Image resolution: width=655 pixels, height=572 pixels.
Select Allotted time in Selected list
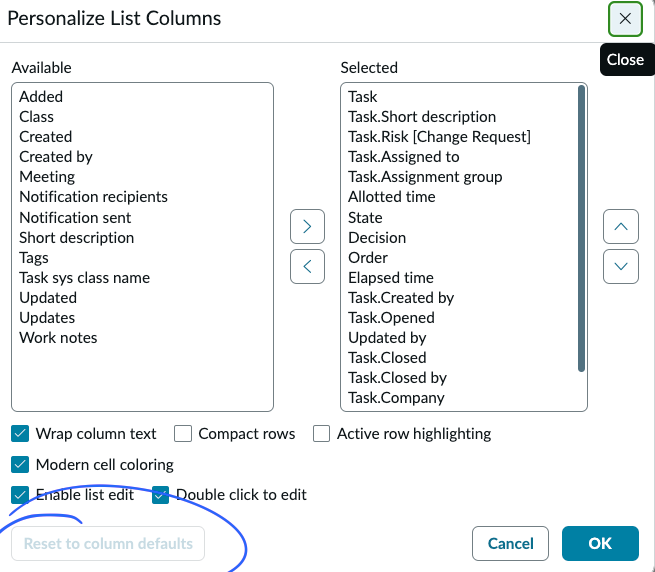pos(391,197)
